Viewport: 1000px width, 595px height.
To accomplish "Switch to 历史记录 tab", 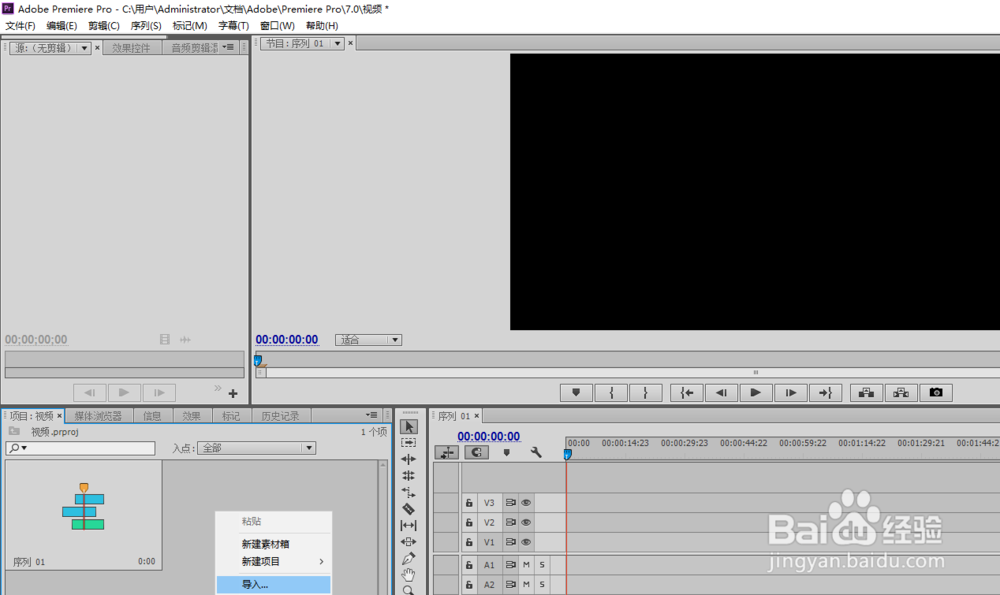I will 280,416.
